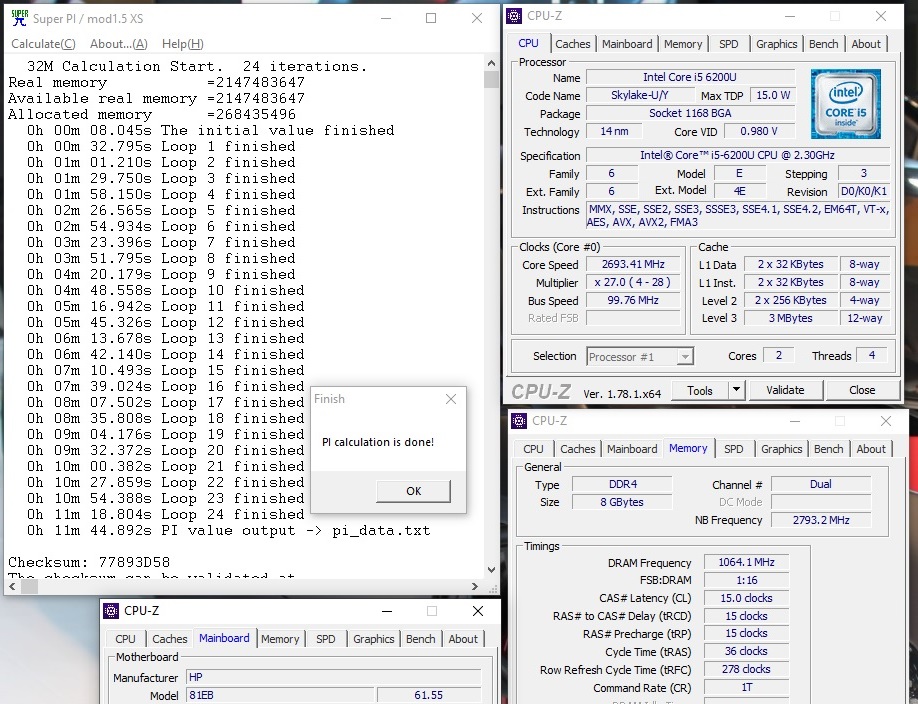Select CPU tab in Mainboard CPU-Z window
The image size is (918, 704).
(x=125, y=639)
